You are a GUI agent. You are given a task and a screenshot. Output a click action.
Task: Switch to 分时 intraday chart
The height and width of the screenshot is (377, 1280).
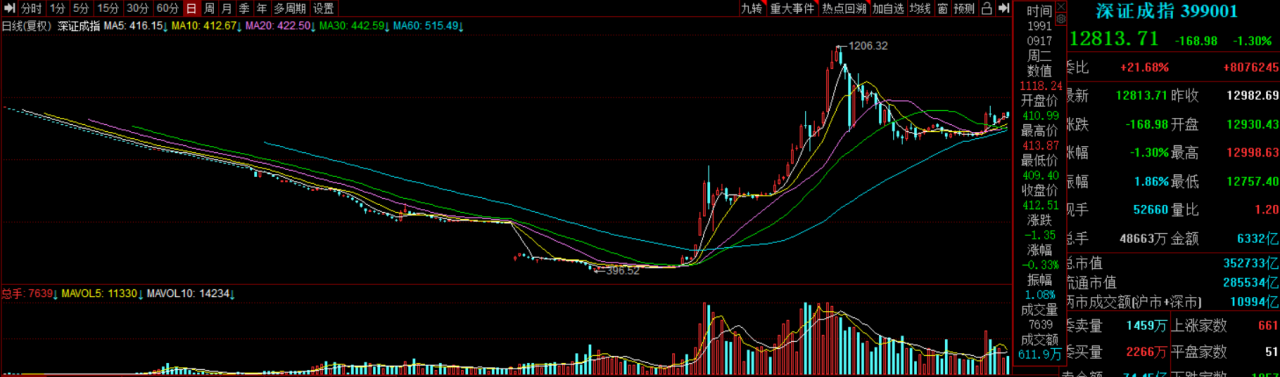(x=32, y=8)
